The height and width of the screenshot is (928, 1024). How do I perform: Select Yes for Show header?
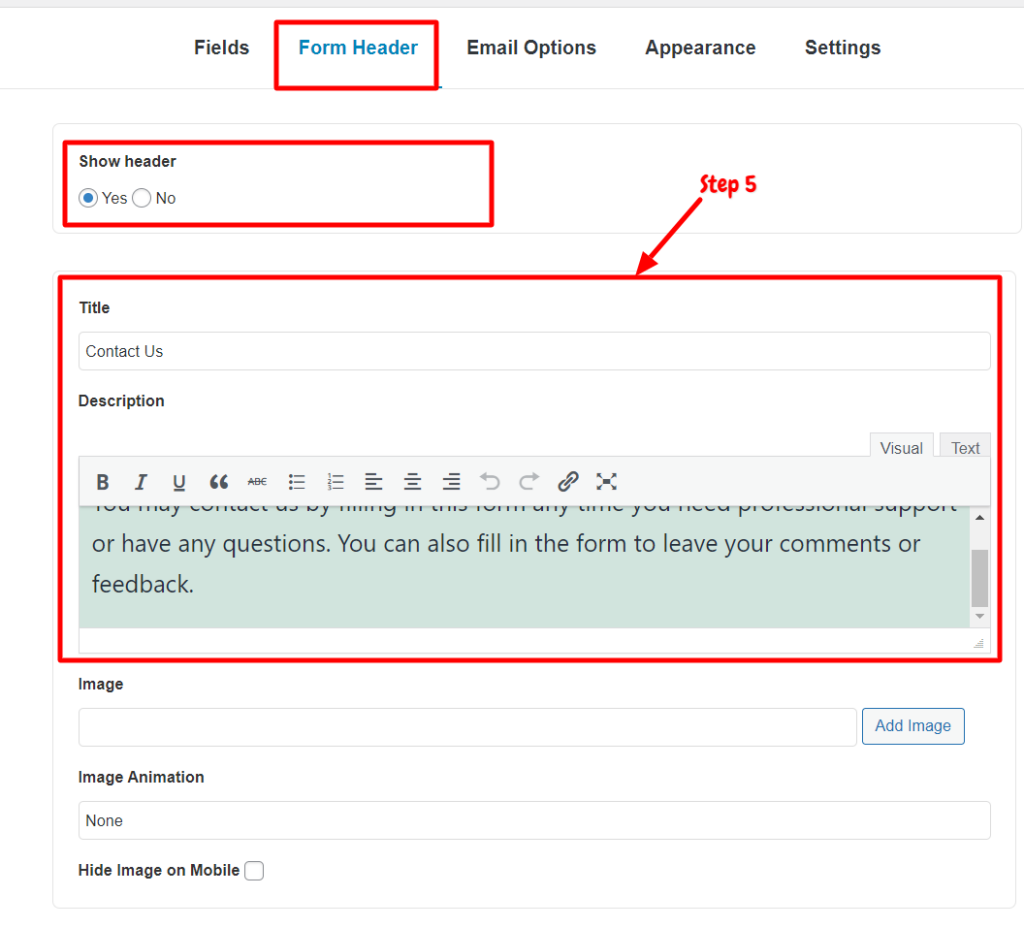click(88, 198)
